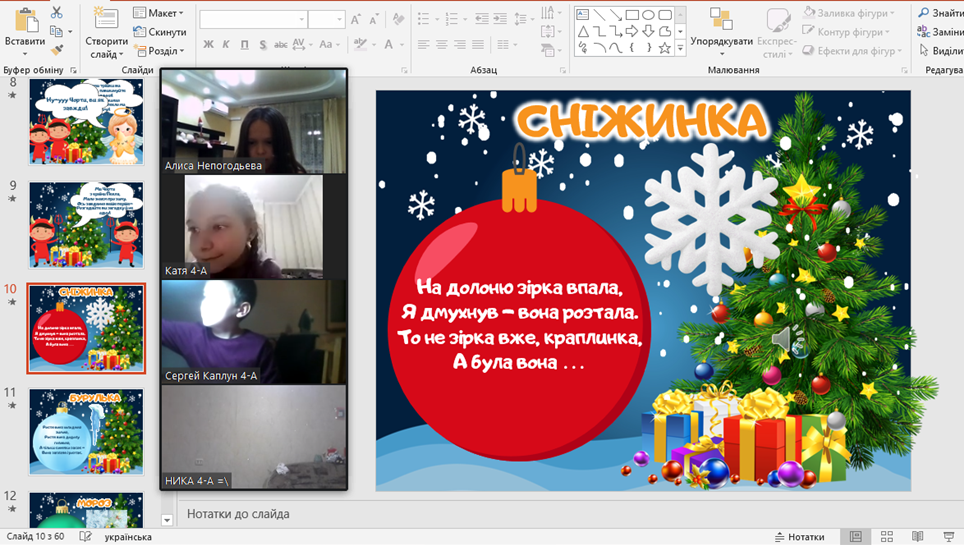Open the Експрес-стилі quick styles button
Image resolution: width=964 pixels, height=545 pixels.
778,32
